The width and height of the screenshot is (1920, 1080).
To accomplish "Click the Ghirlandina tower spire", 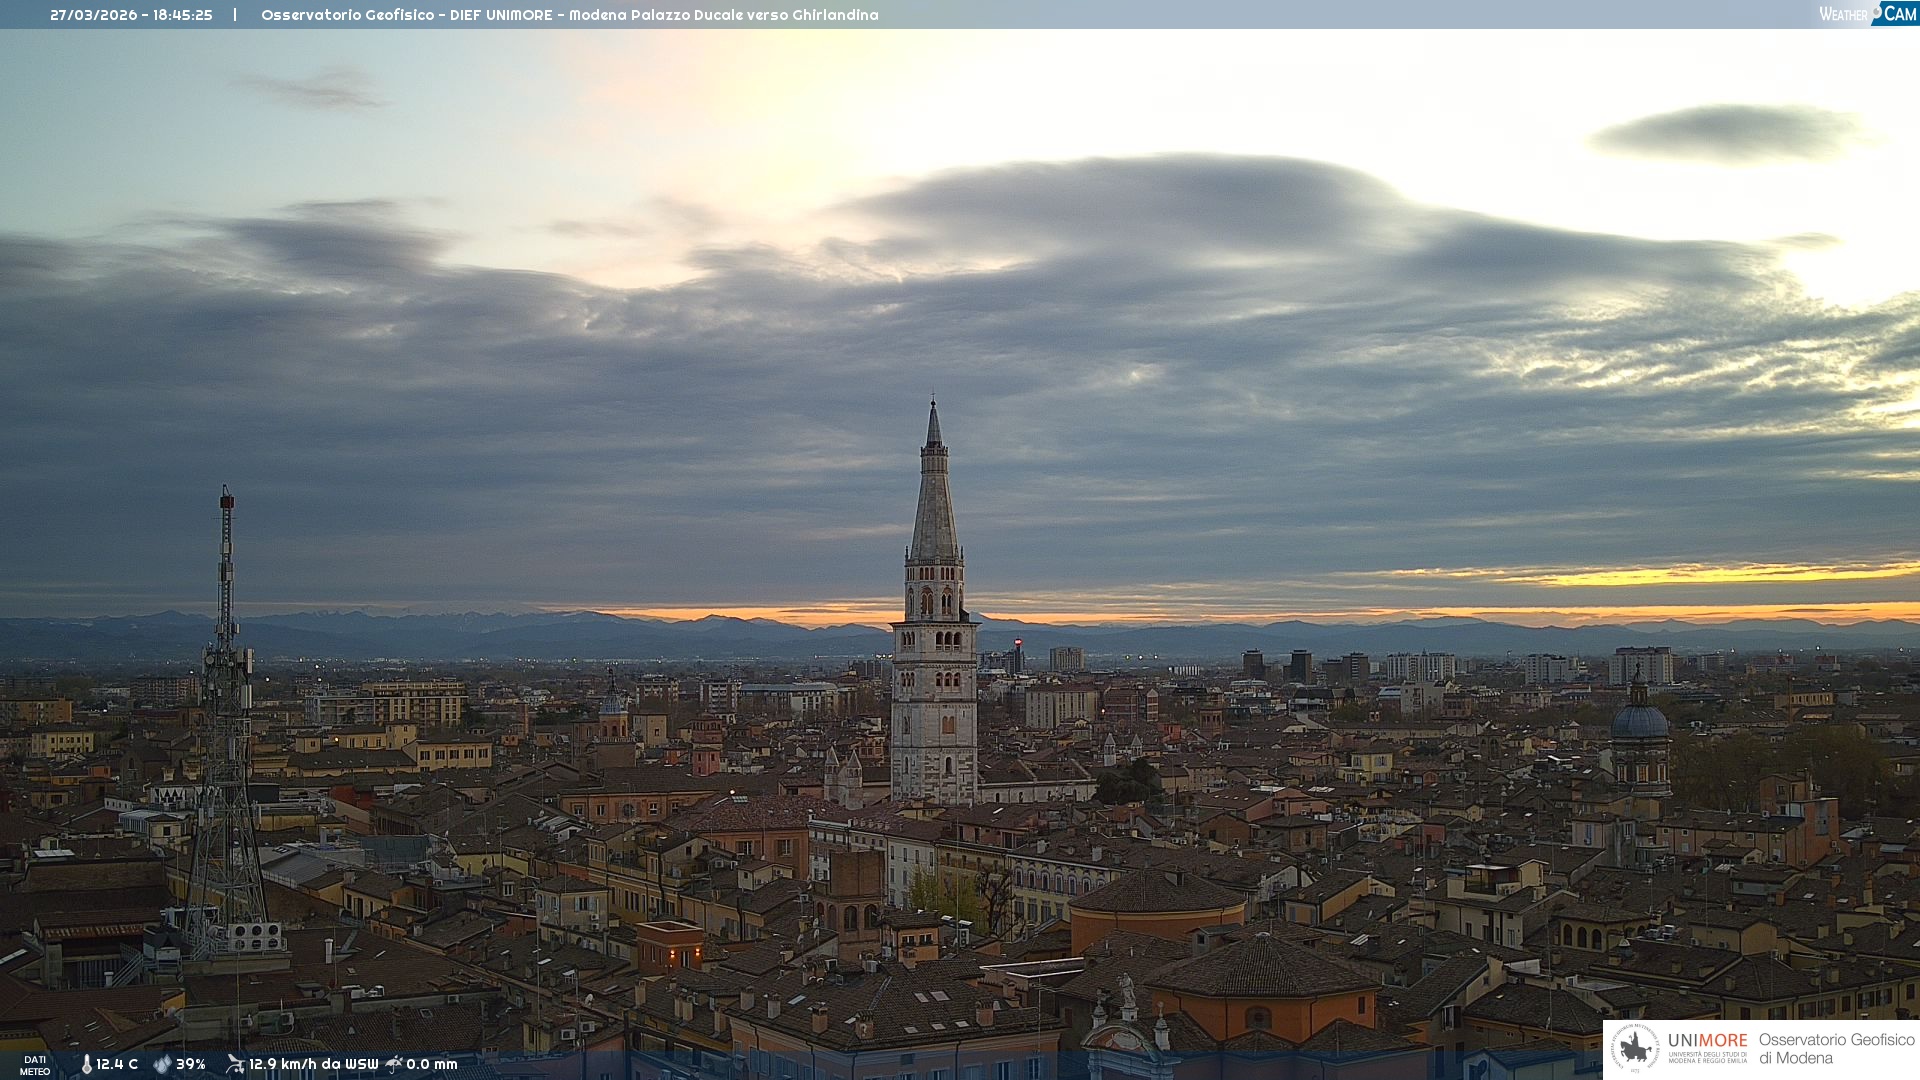I will [x=934, y=490].
